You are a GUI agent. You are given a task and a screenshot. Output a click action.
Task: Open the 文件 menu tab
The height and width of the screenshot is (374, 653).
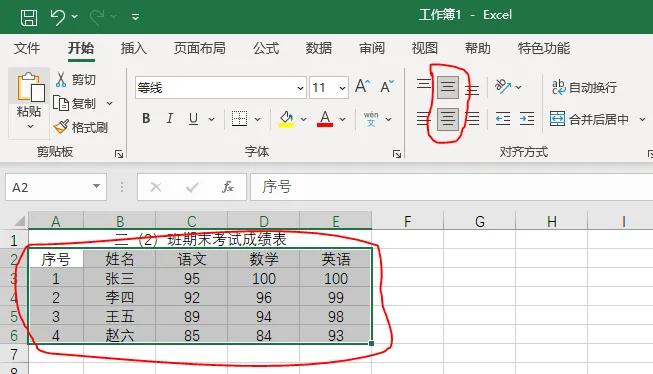27,48
